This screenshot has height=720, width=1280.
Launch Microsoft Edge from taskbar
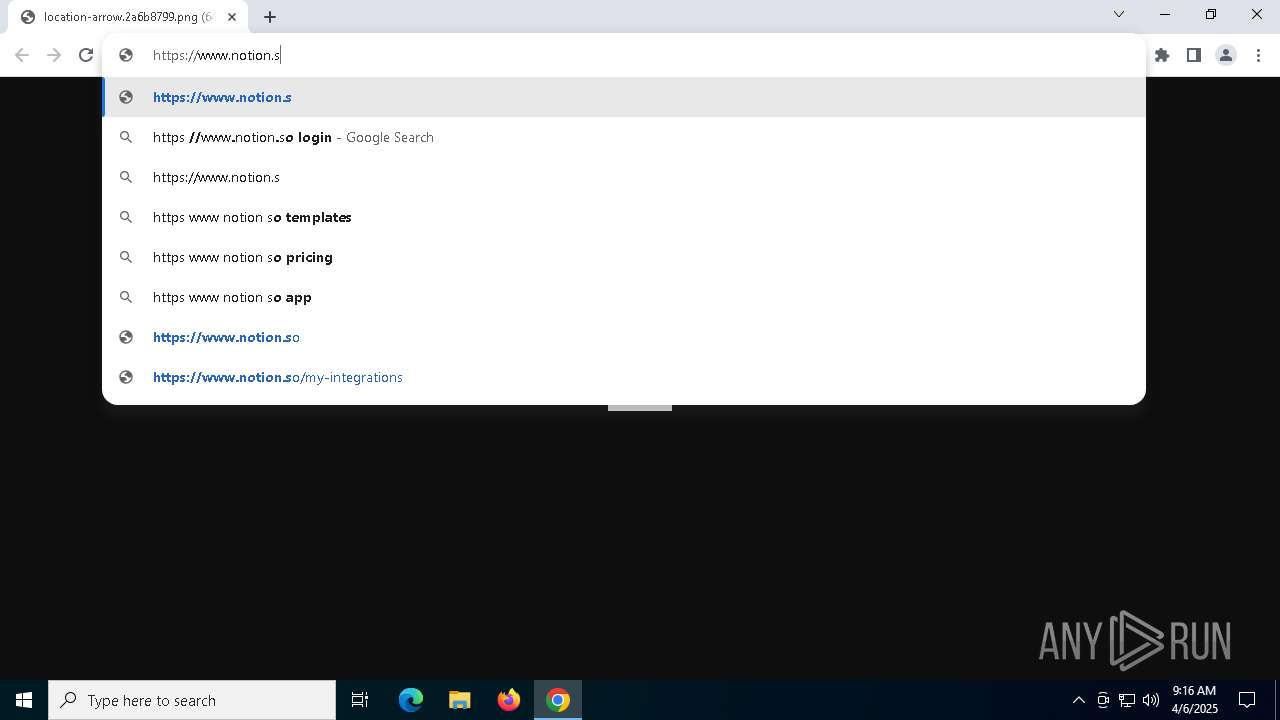point(411,700)
